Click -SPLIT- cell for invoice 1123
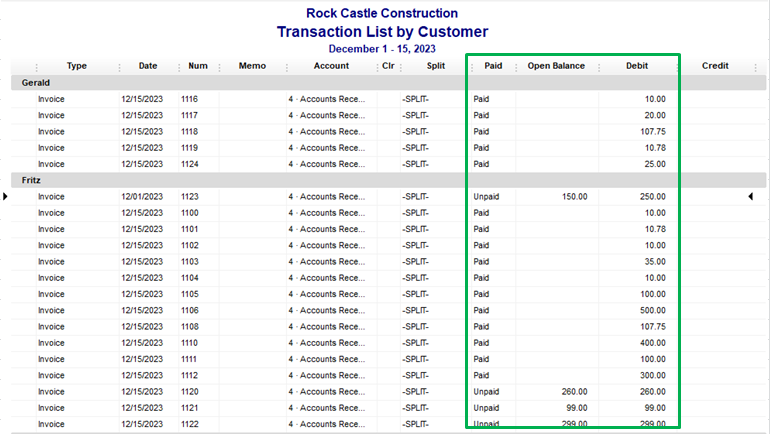The image size is (770, 434). [x=415, y=196]
